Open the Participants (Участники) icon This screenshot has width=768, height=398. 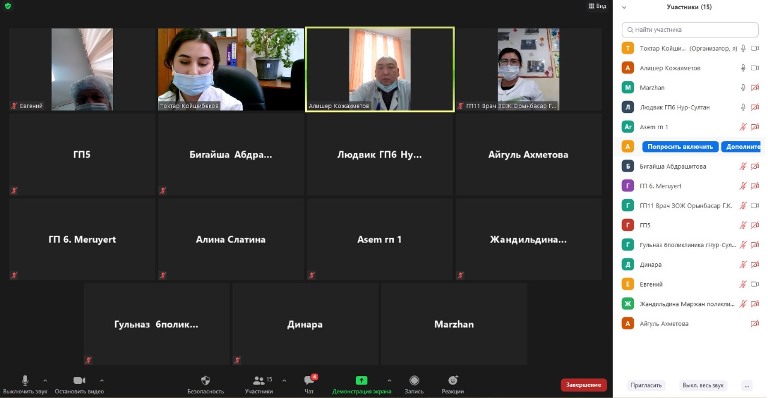tap(259, 380)
